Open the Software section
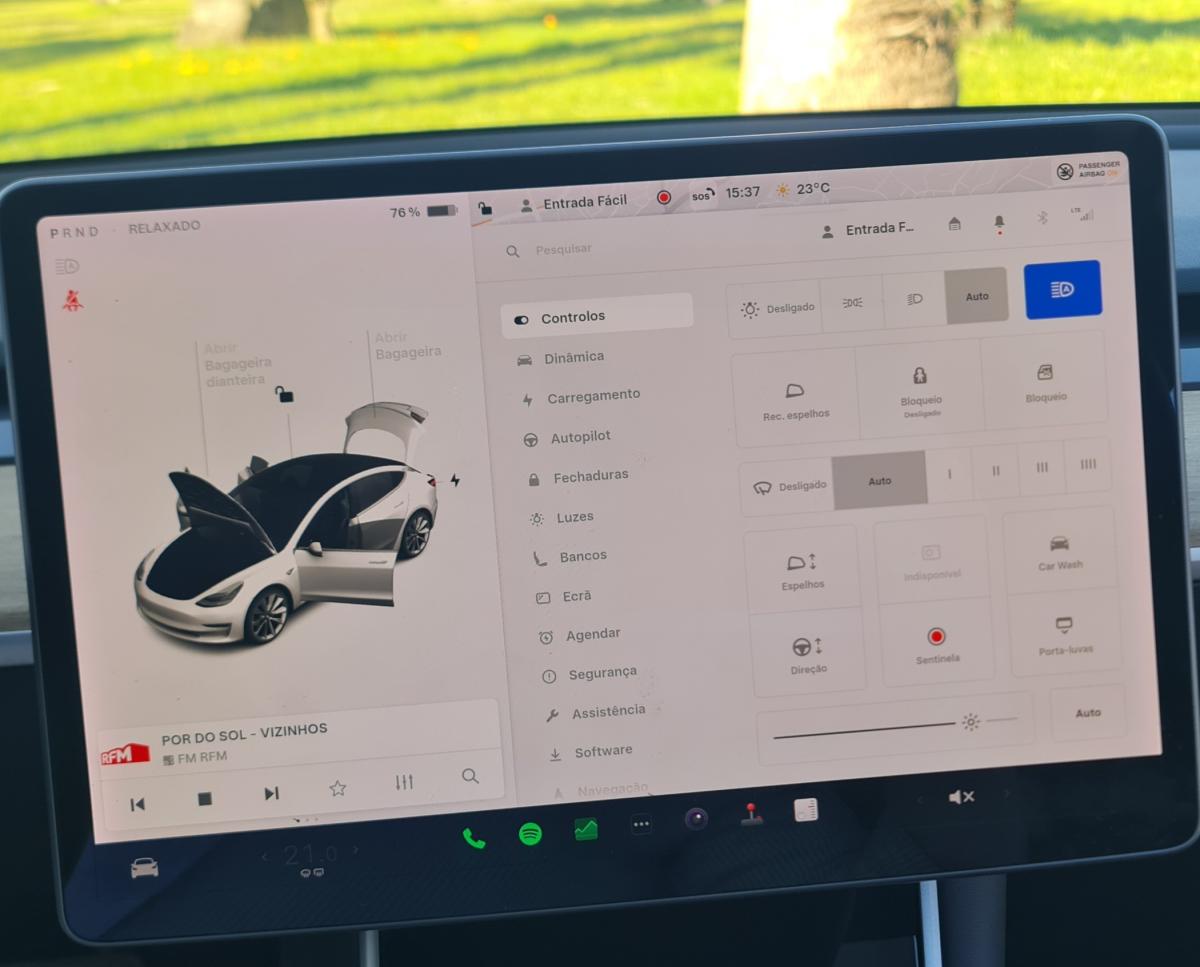The width and height of the screenshot is (1200, 967). click(591, 752)
